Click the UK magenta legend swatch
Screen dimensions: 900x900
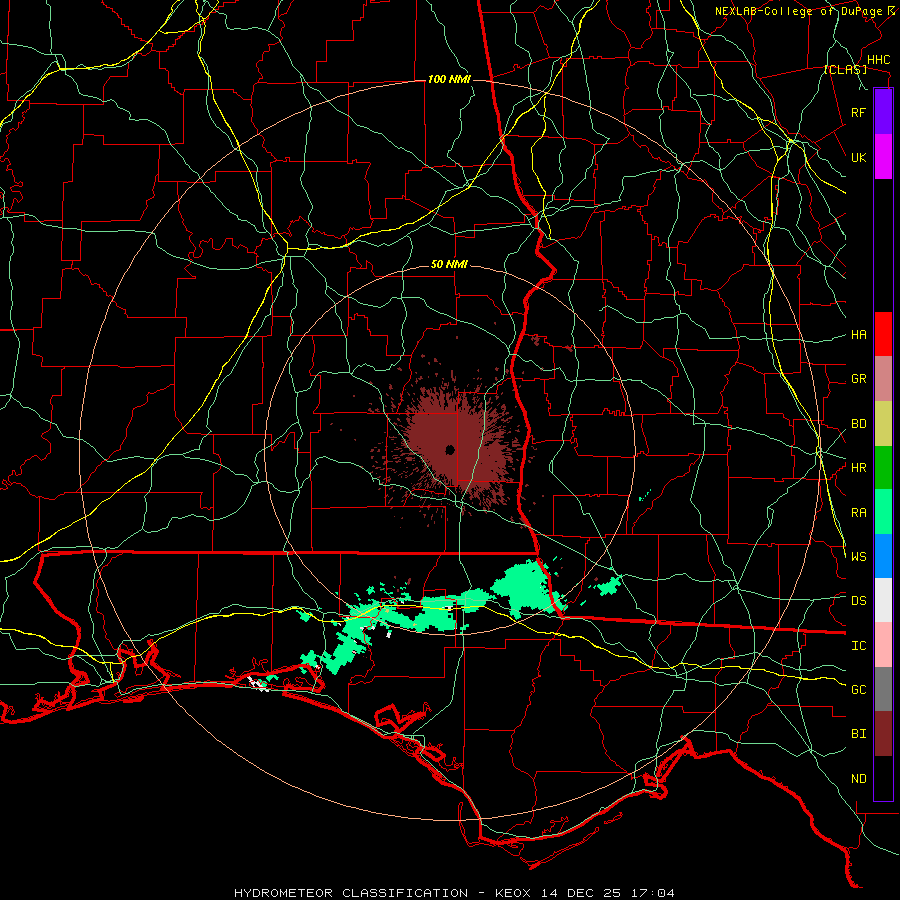883,157
